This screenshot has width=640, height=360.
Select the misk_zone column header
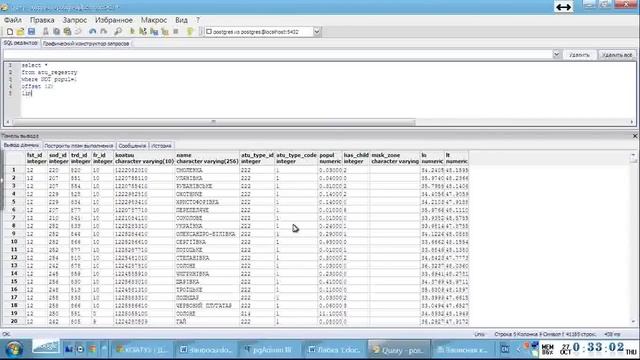pyautogui.click(x=395, y=158)
